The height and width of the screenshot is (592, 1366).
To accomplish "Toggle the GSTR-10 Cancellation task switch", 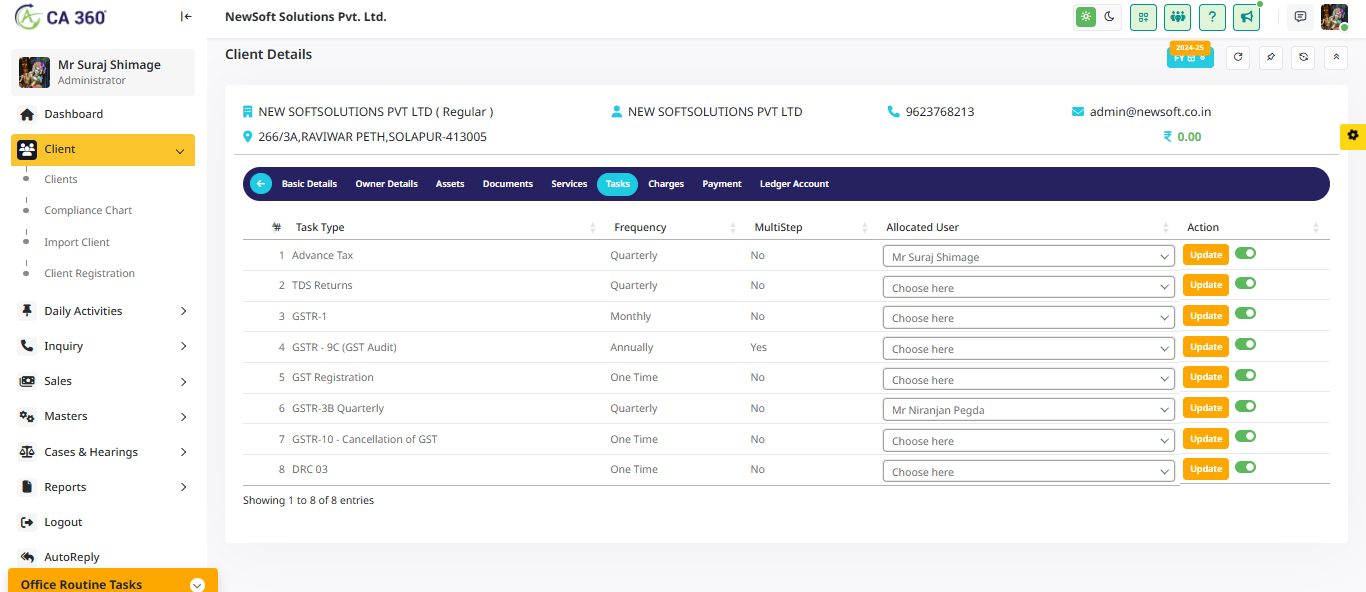I will pos(1245,436).
